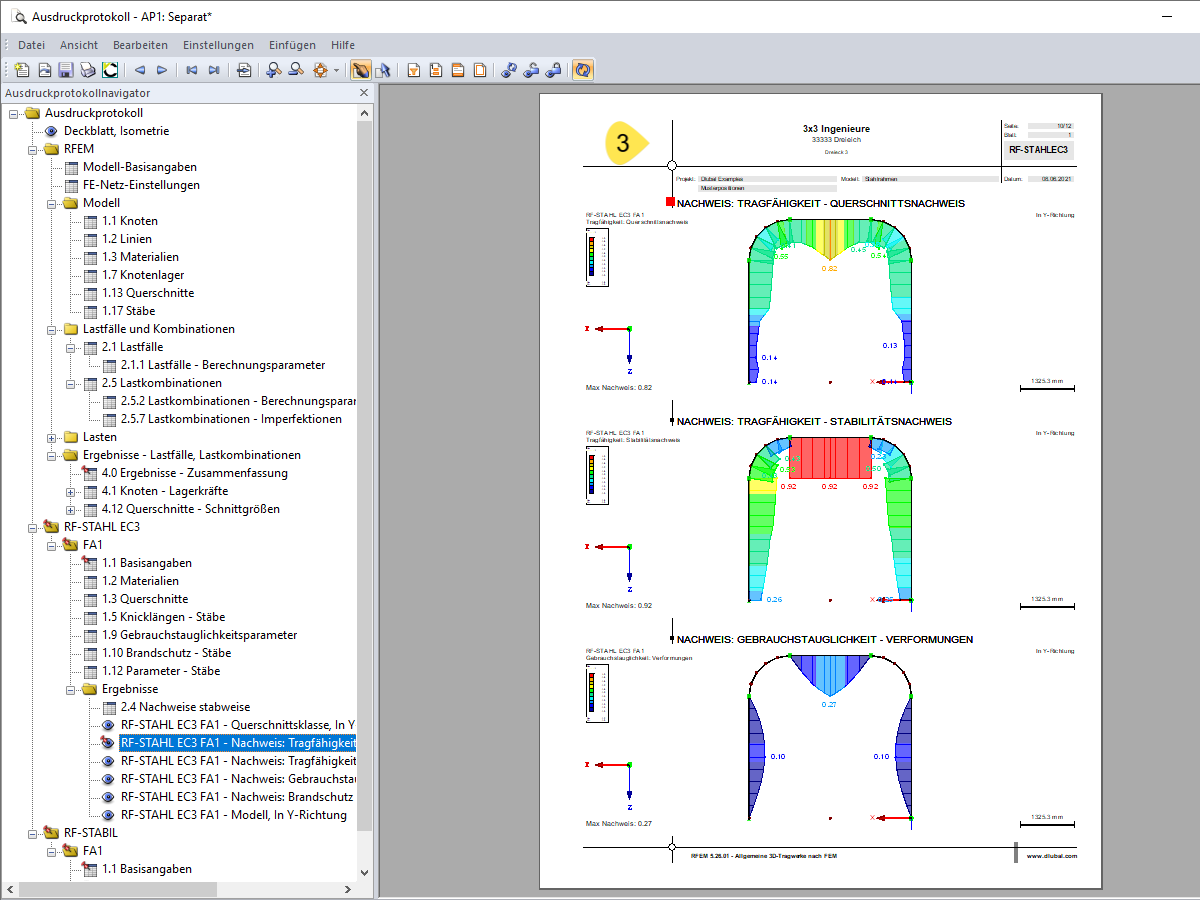Open dropdown arrow beside fit-page icon
The height and width of the screenshot is (900, 1200).
pos(336,70)
